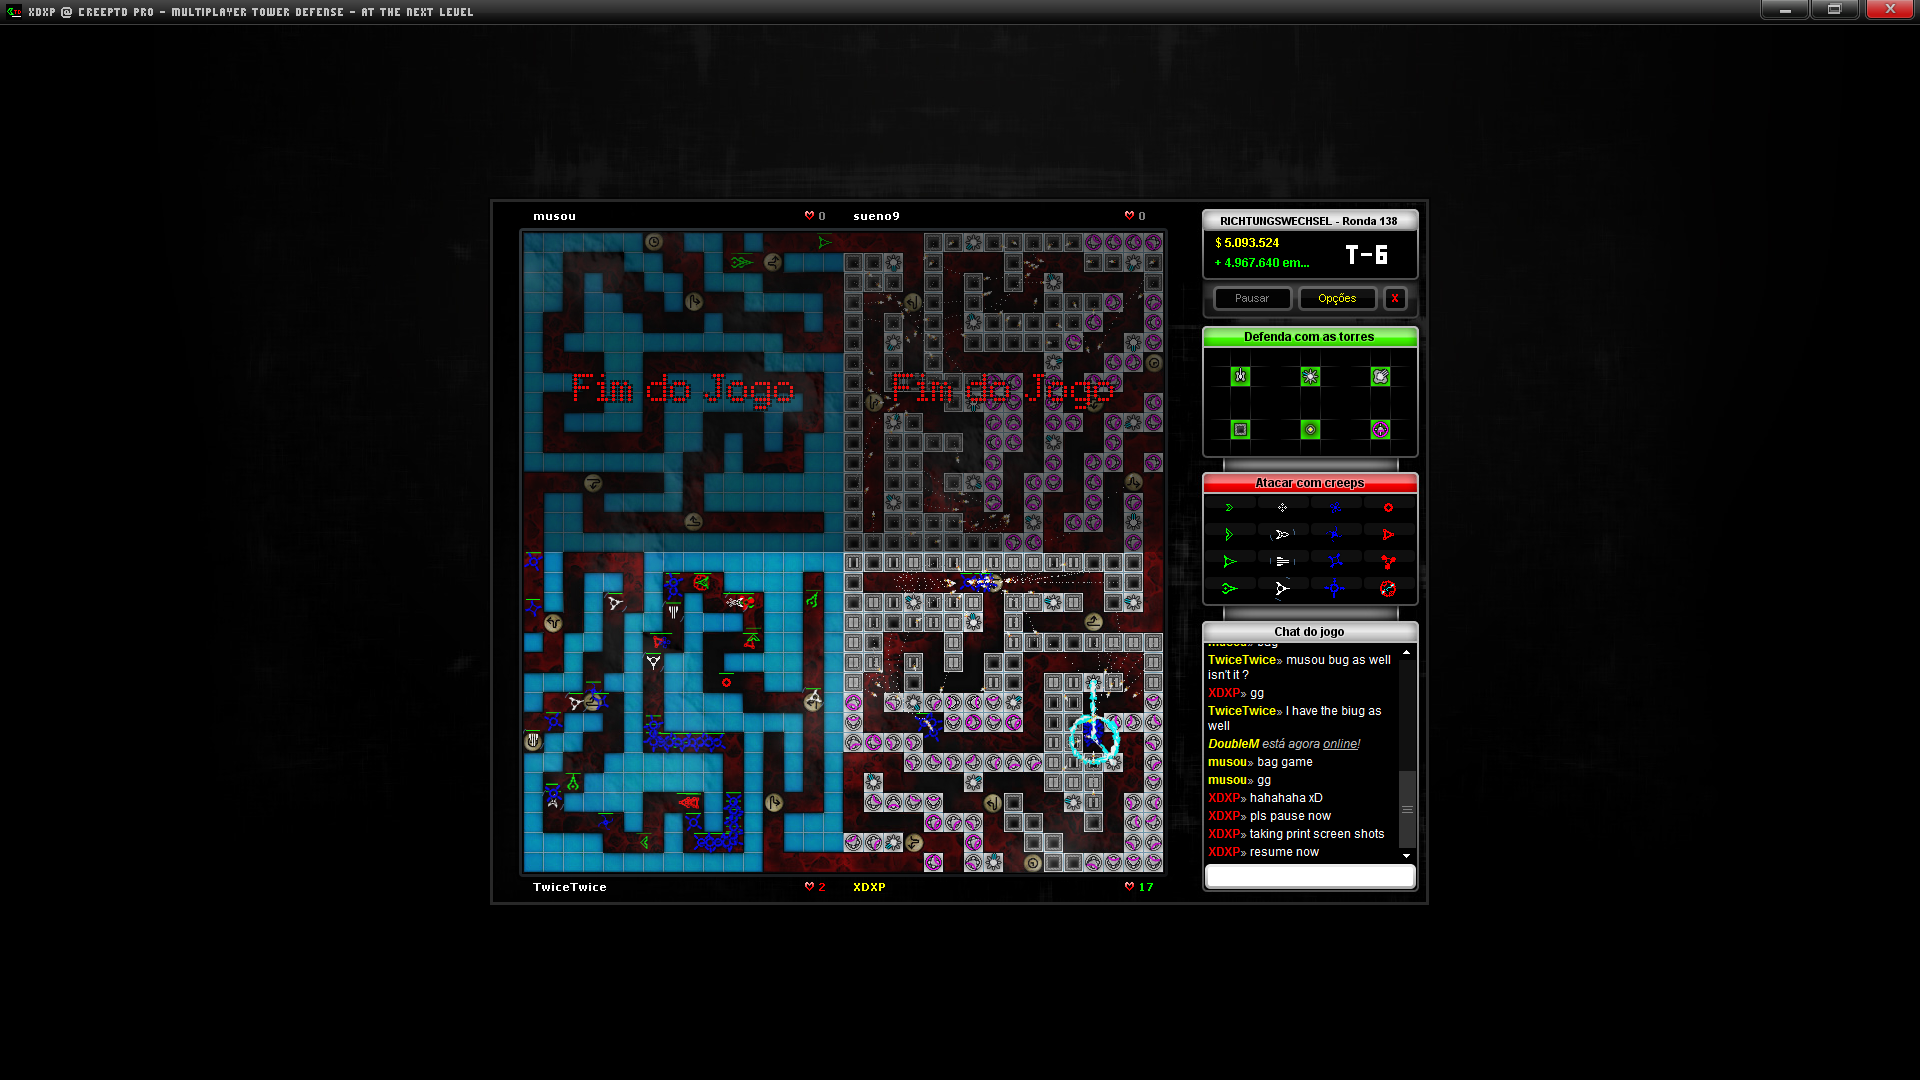1920x1080 pixels.
Task: Click the income value + 4.967.640
Action: click(x=1262, y=263)
